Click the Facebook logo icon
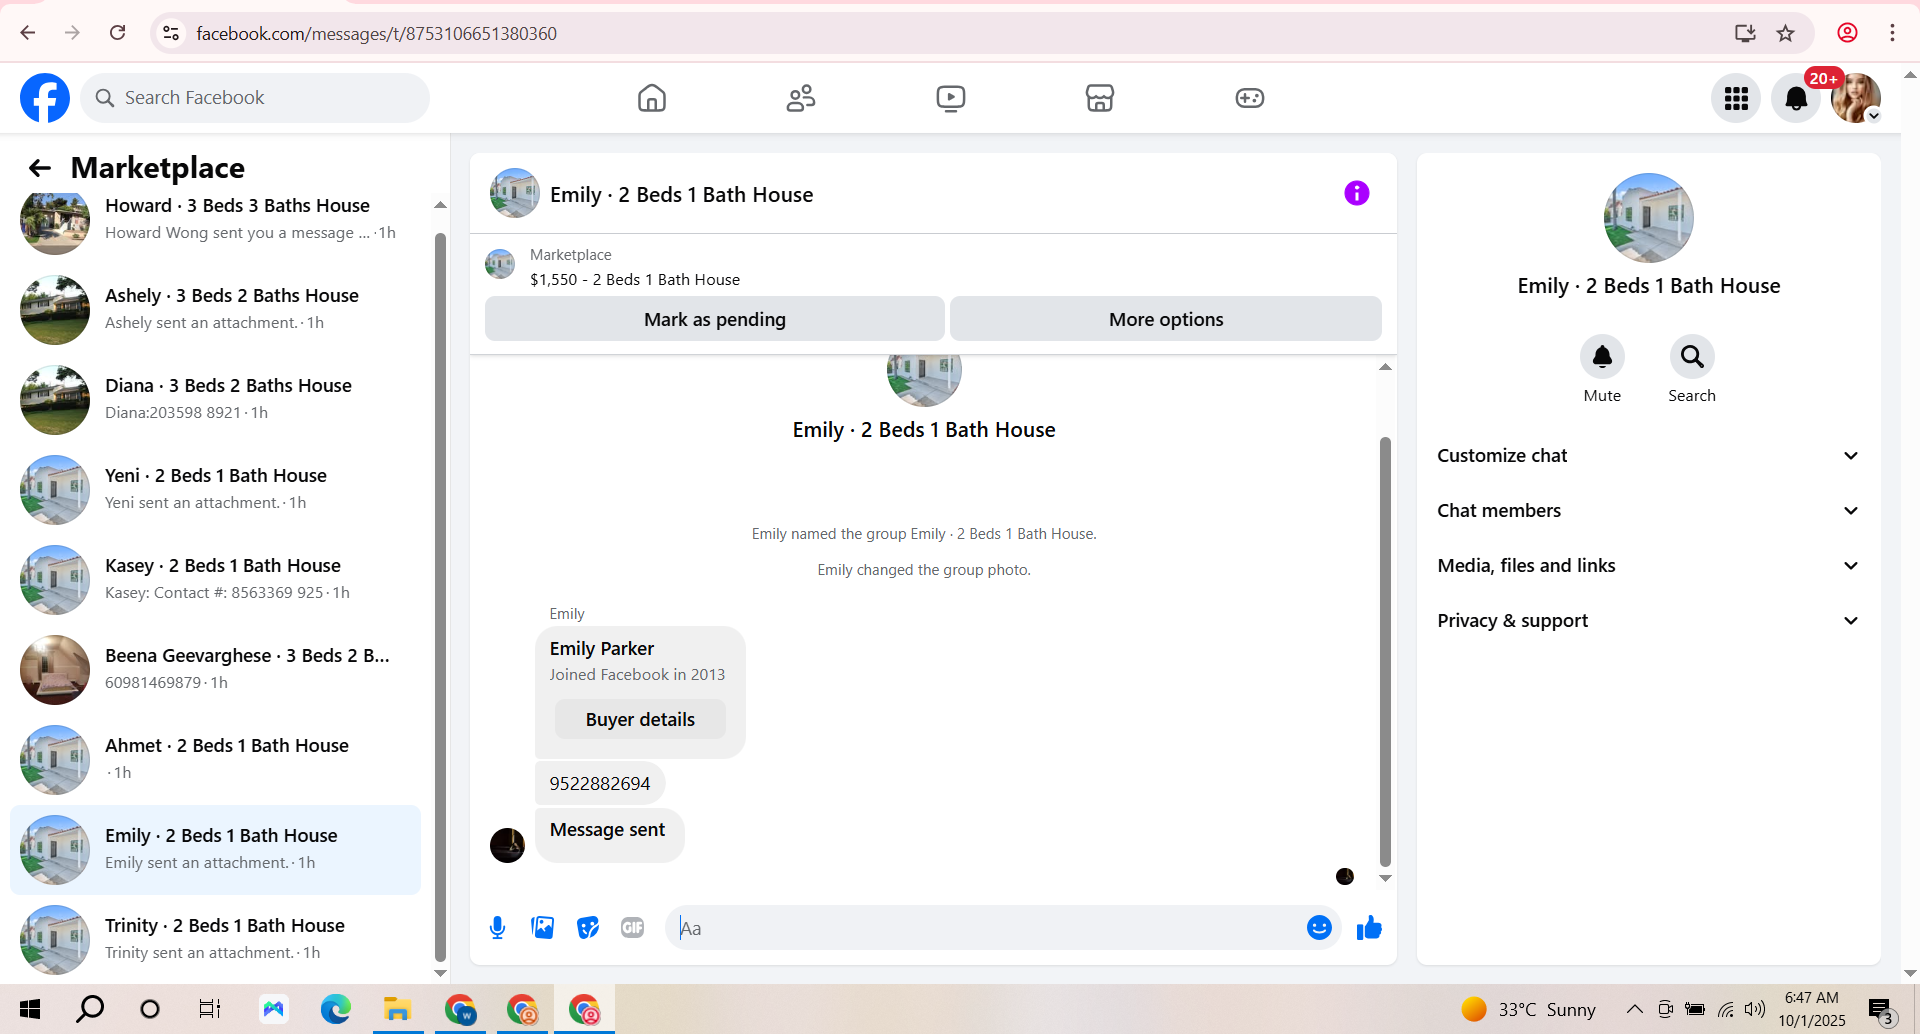The height and width of the screenshot is (1034, 1920). pos(45,98)
